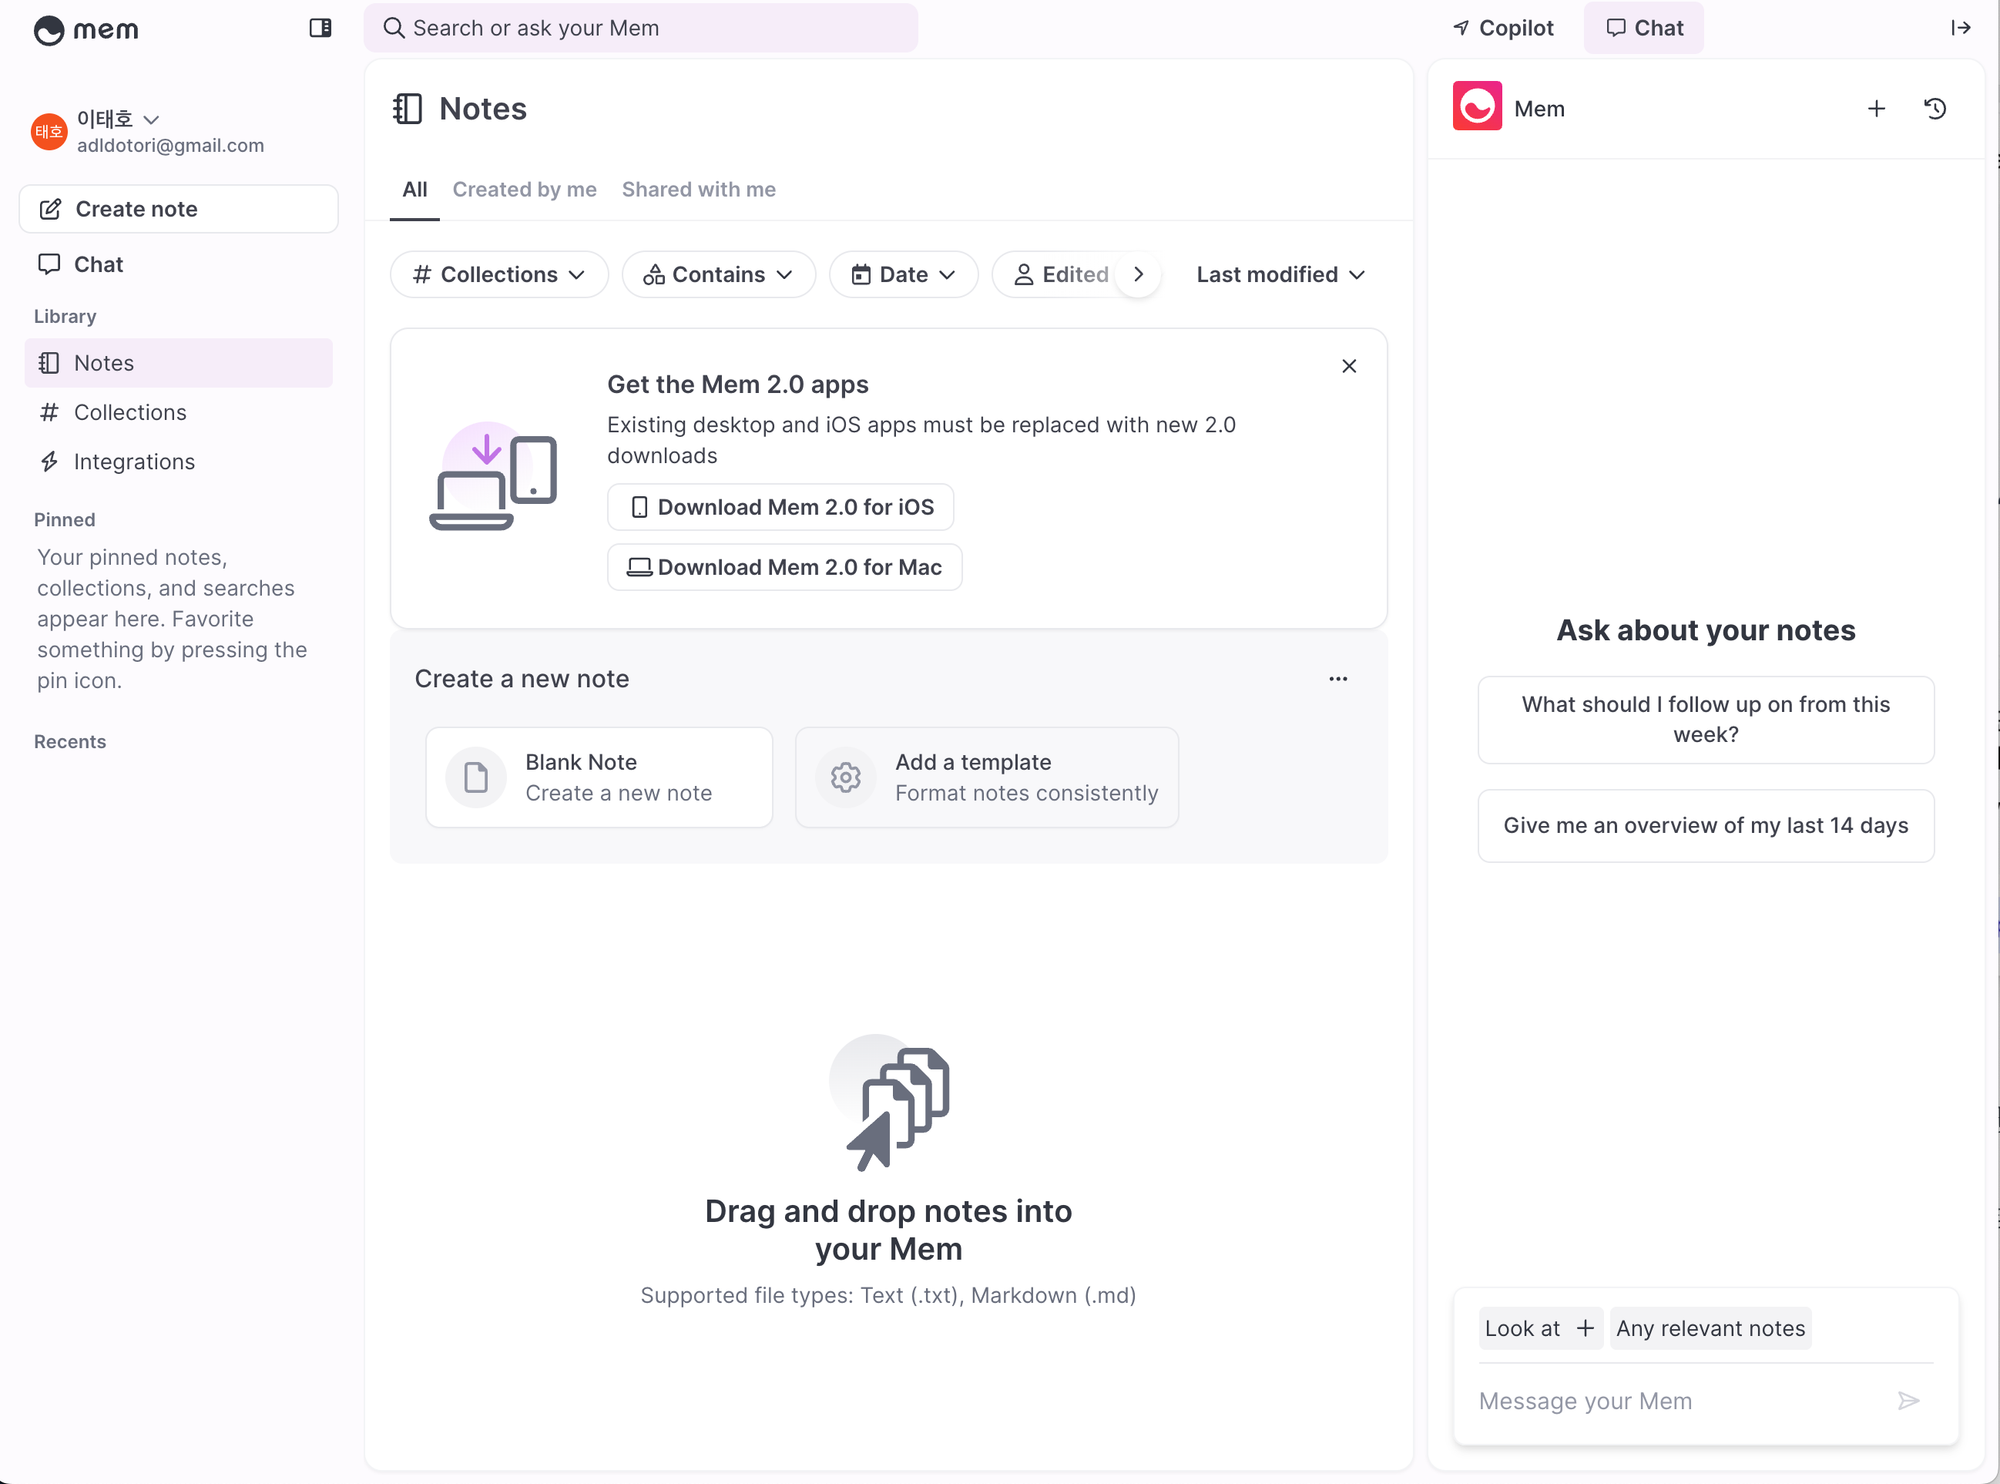Click the send message arrow icon

click(1909, 1401)
